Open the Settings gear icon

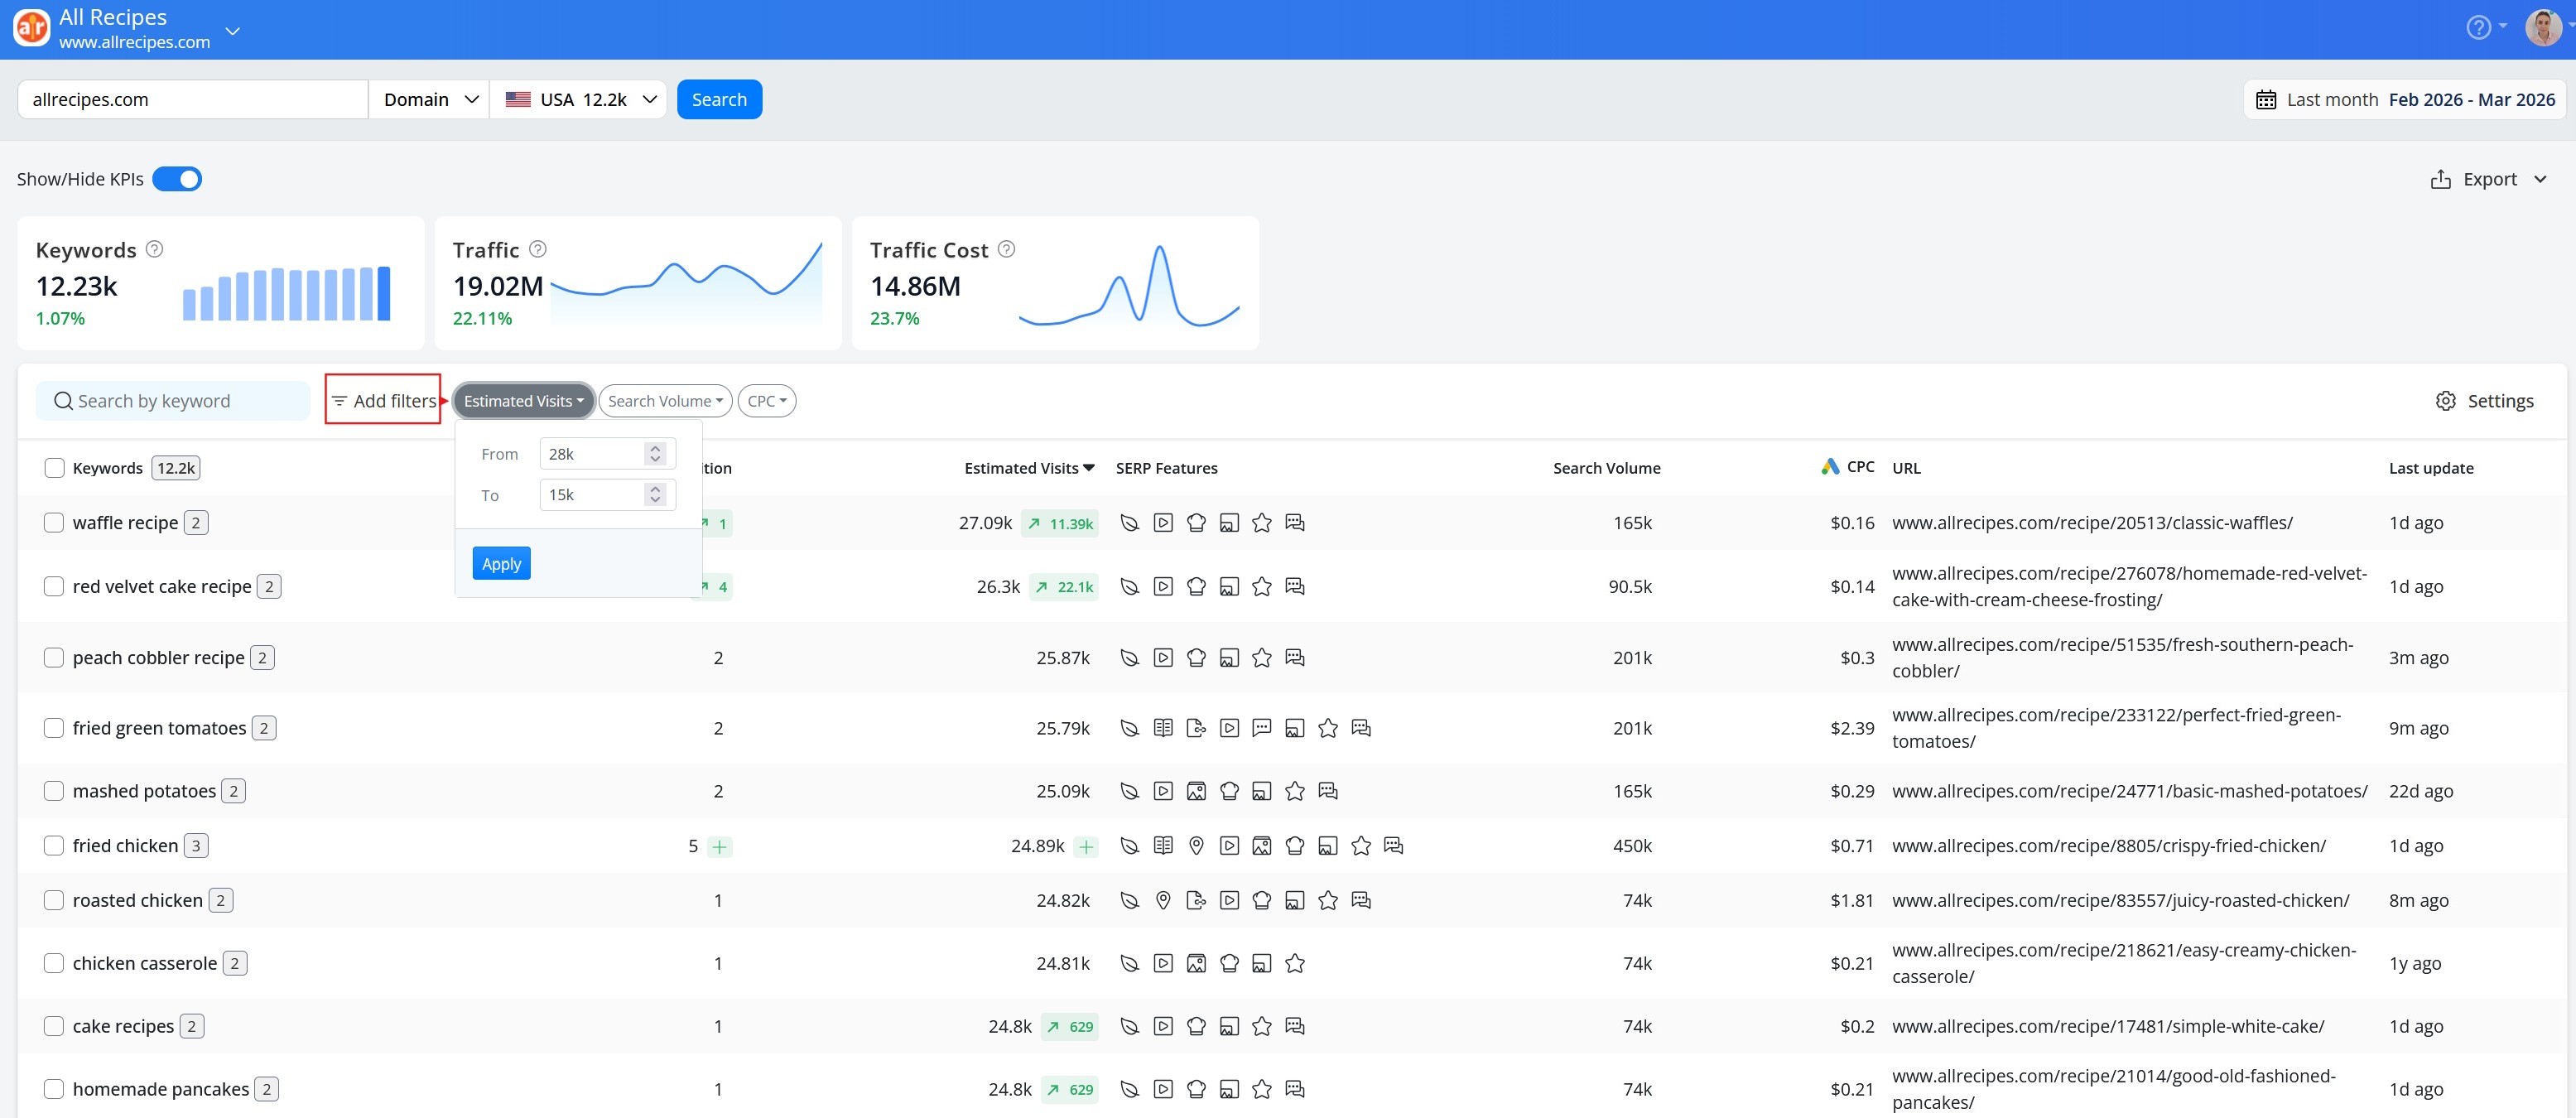coord(2445,401)
